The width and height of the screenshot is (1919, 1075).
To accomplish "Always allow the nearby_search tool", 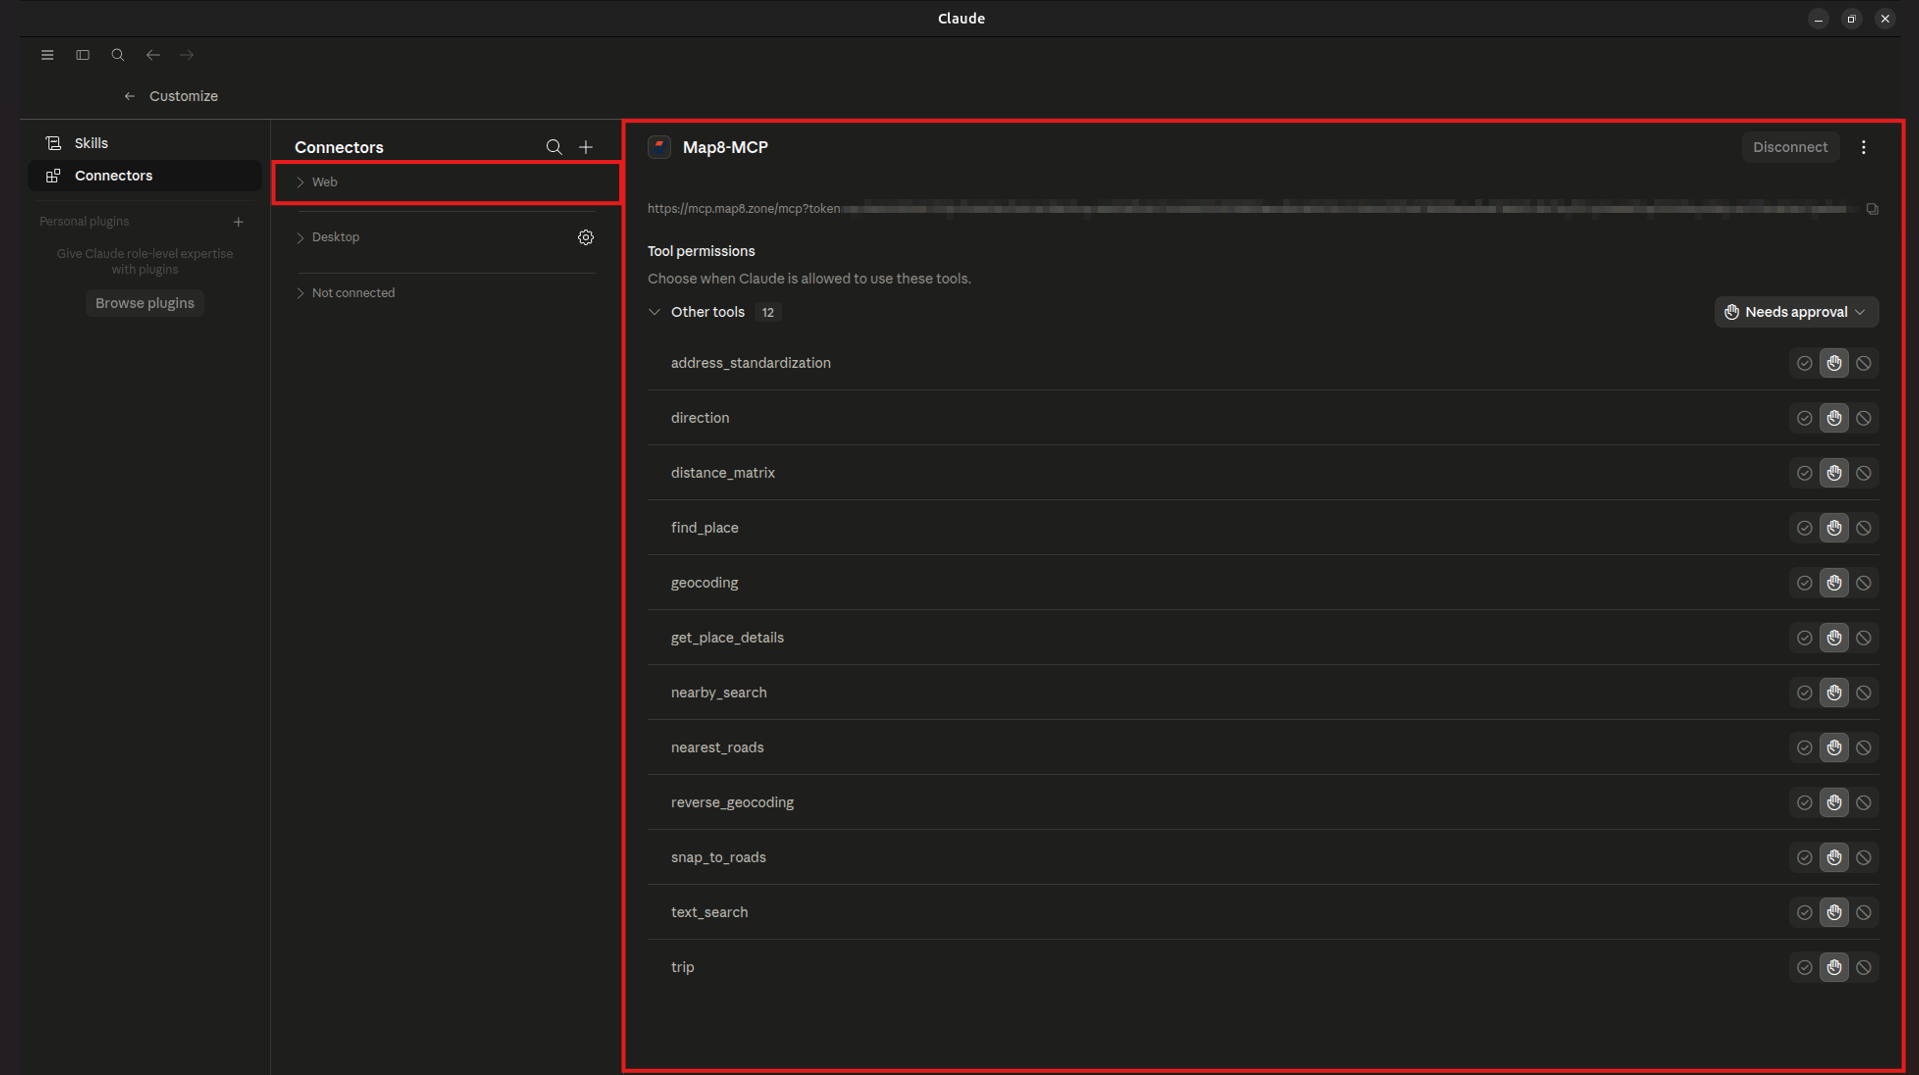I will tap(1804, 693).
